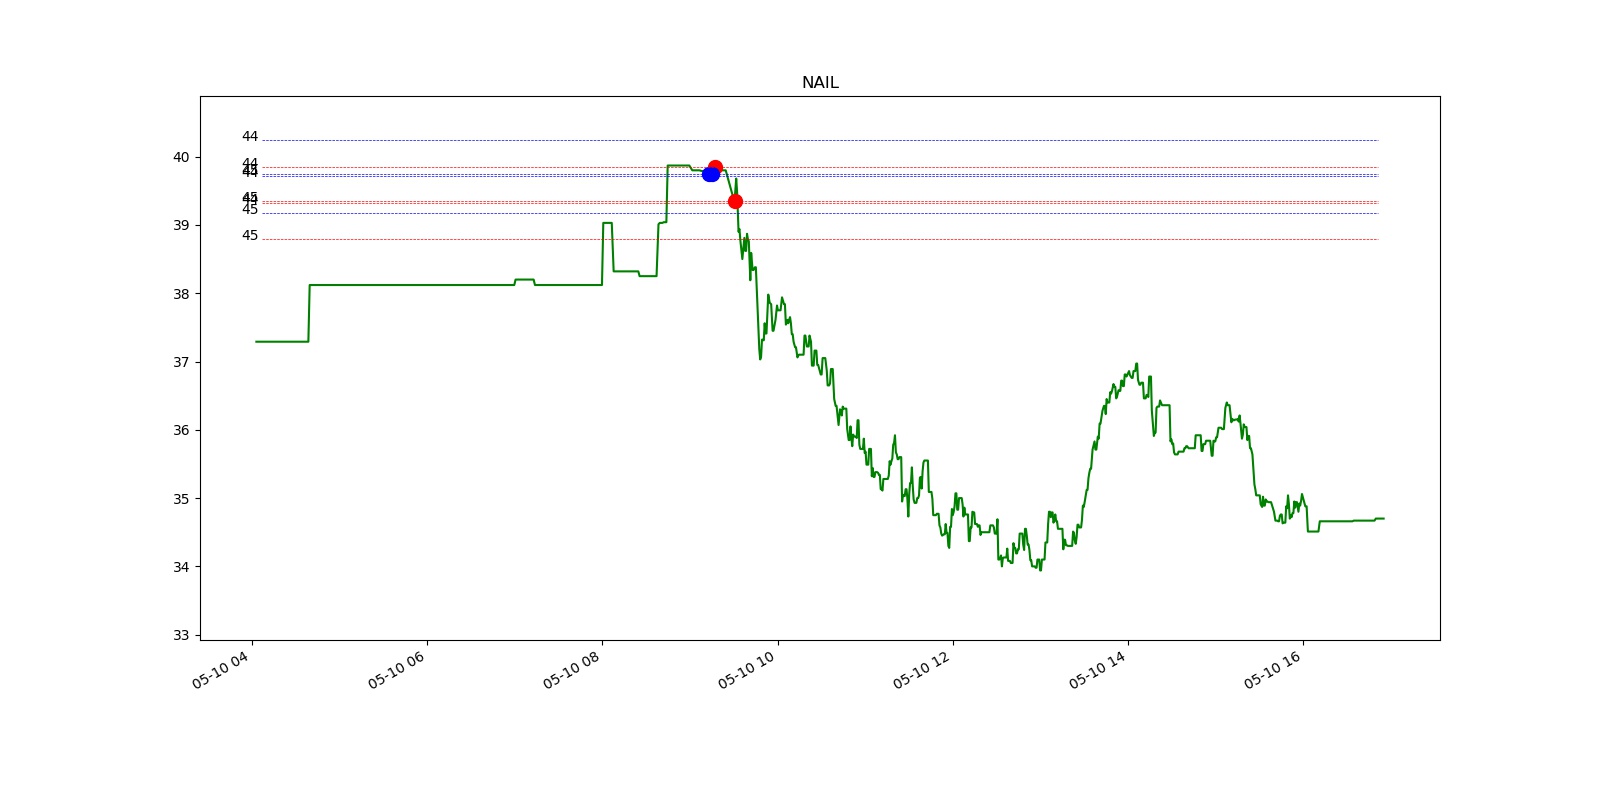The image size is (1600, 800).
Task: Click x-axis label 05-10 06
Action: coord(396,670)
